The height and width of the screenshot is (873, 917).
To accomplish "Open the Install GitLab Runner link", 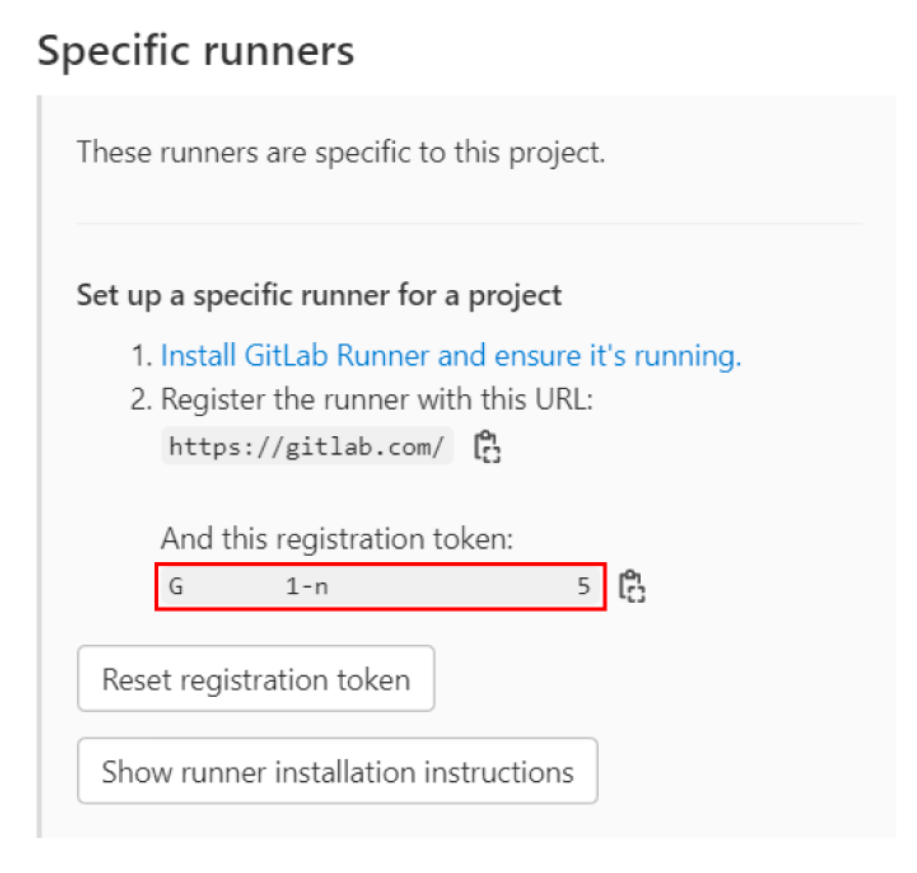I will click(450, 356).
